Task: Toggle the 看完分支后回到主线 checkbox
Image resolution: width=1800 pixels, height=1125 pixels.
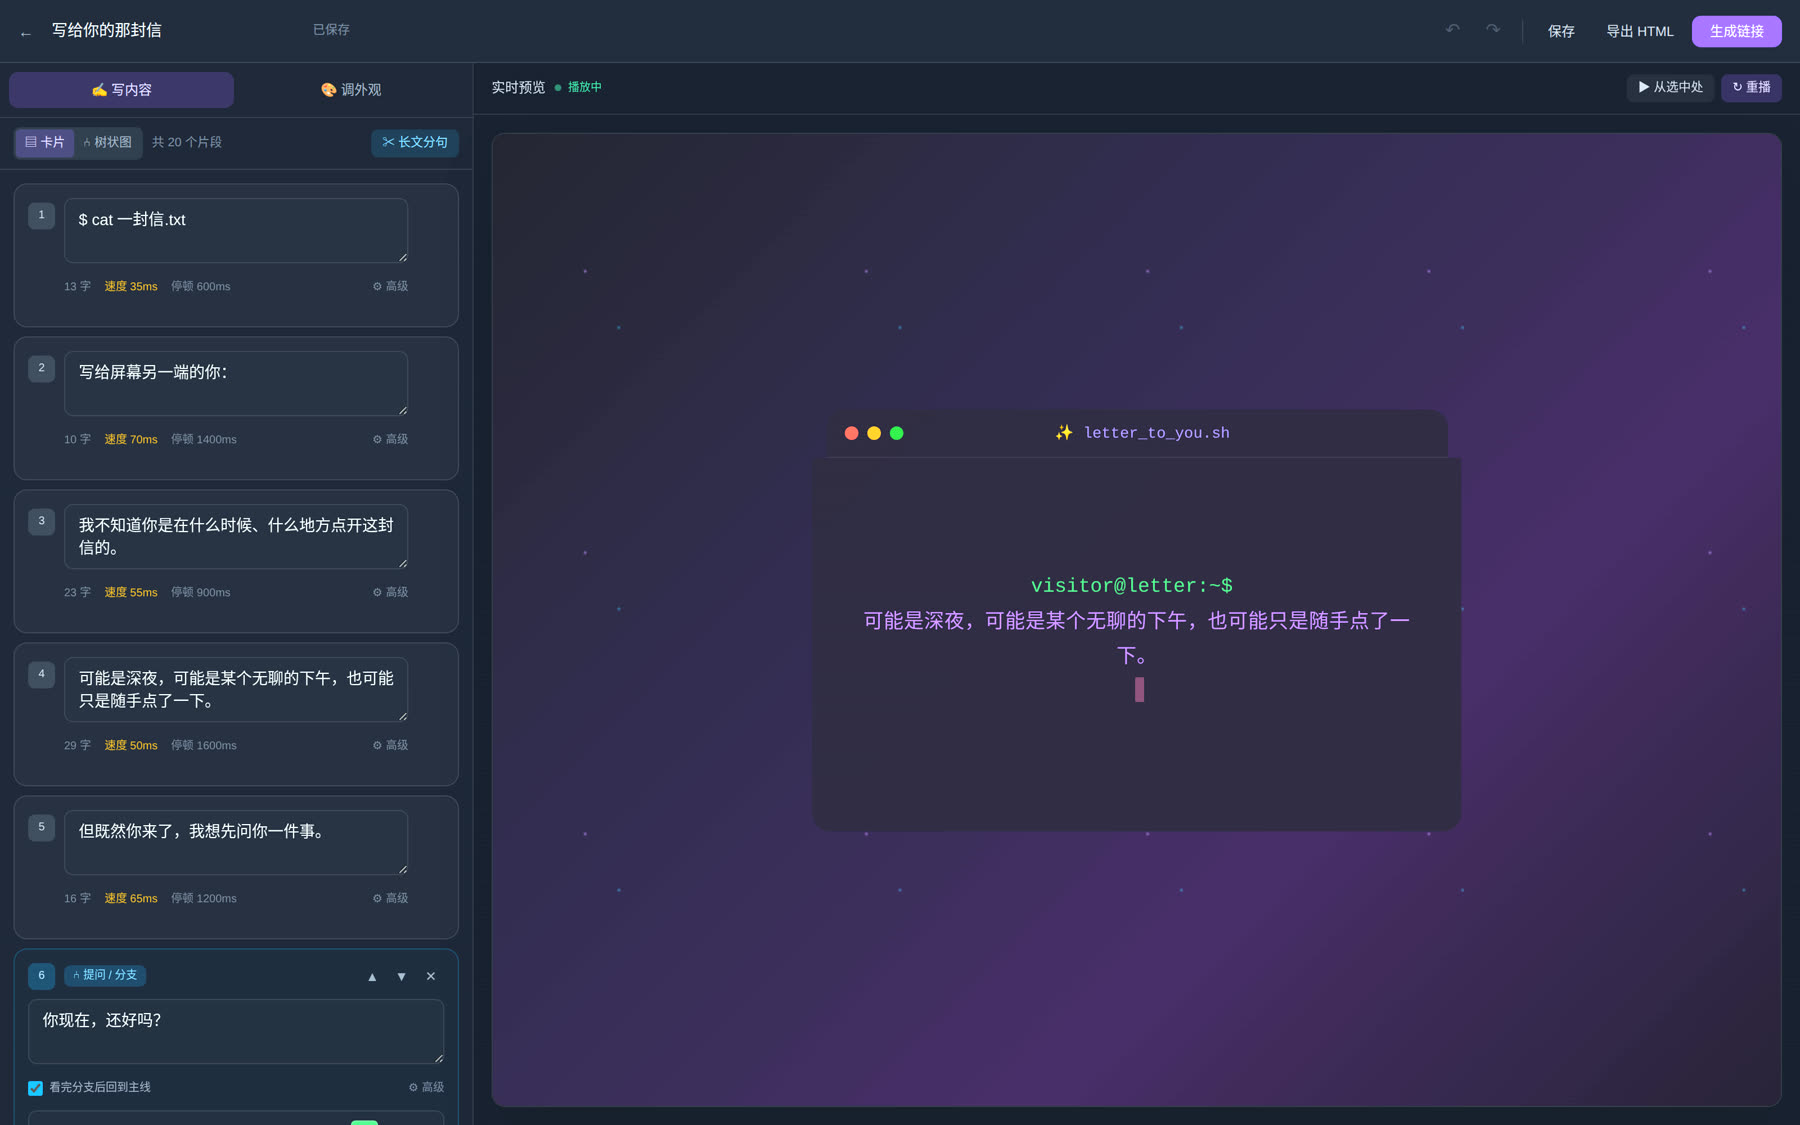Action: point(35,1088)
